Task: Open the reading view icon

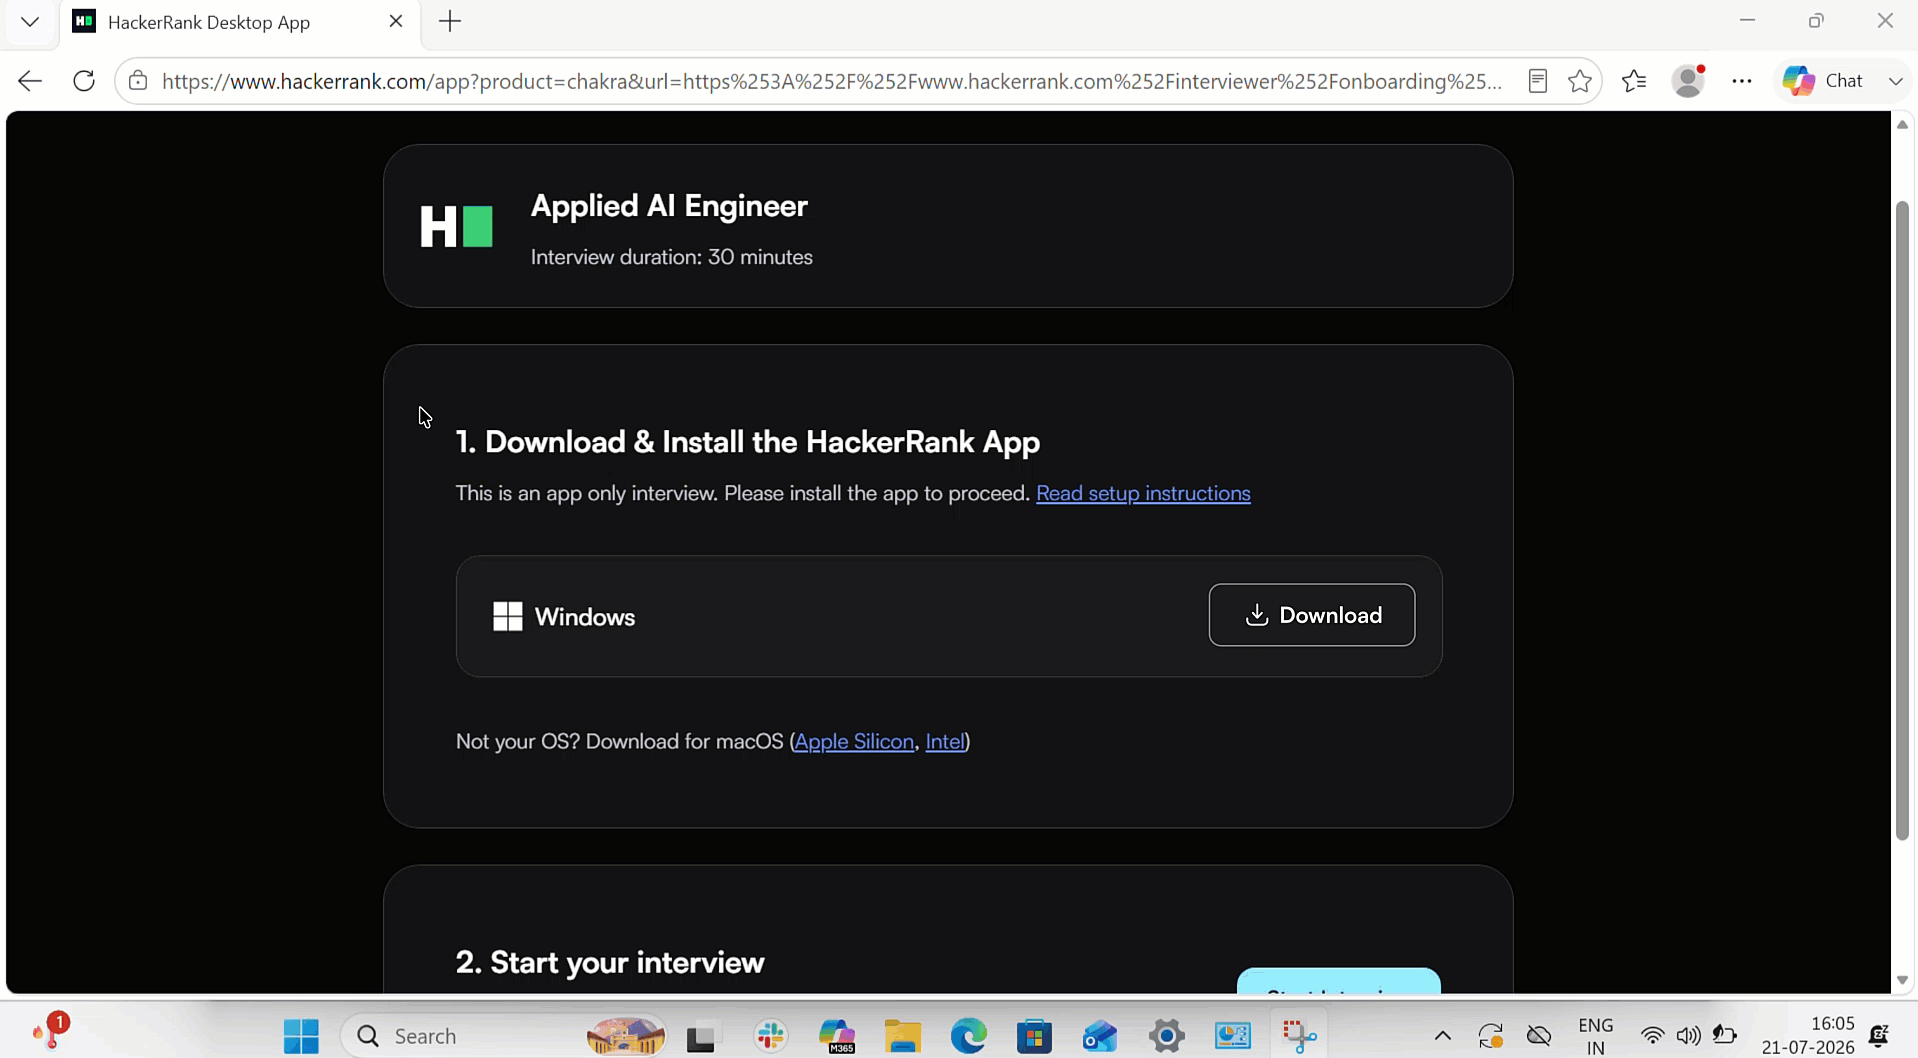Action: 1538,81
